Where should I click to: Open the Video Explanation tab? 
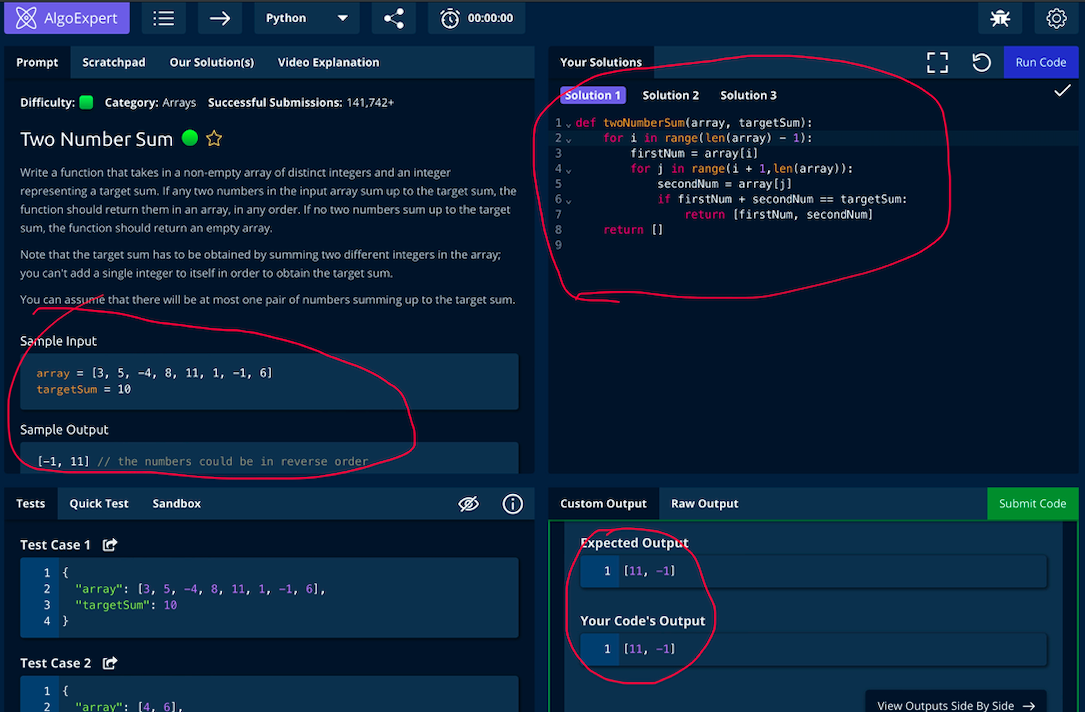[328, 62]
